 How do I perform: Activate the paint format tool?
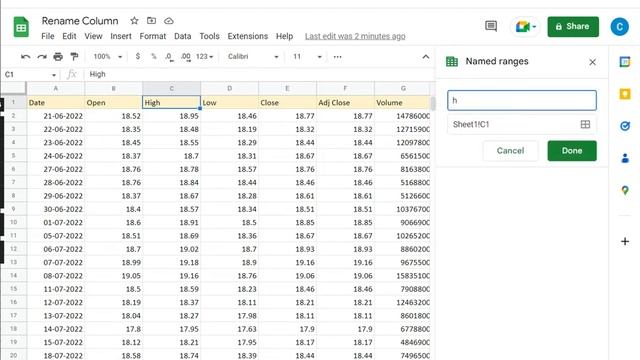(x=74, y=57)
